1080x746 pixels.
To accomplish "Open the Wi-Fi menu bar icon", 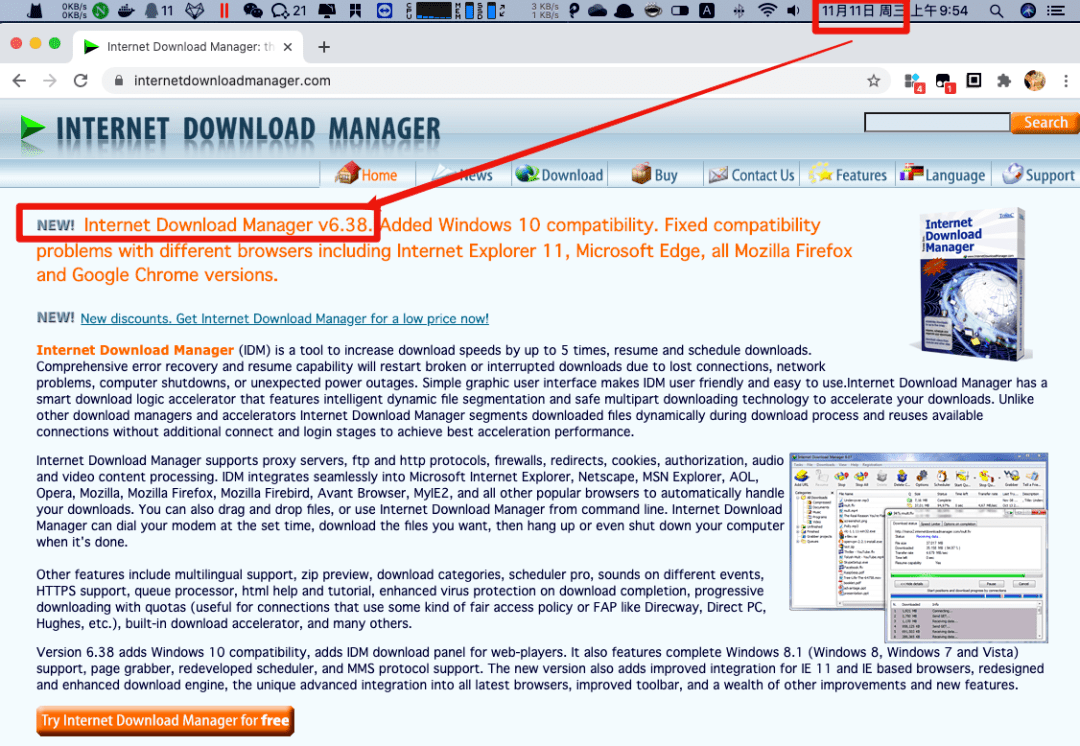I will click(767, 10).
